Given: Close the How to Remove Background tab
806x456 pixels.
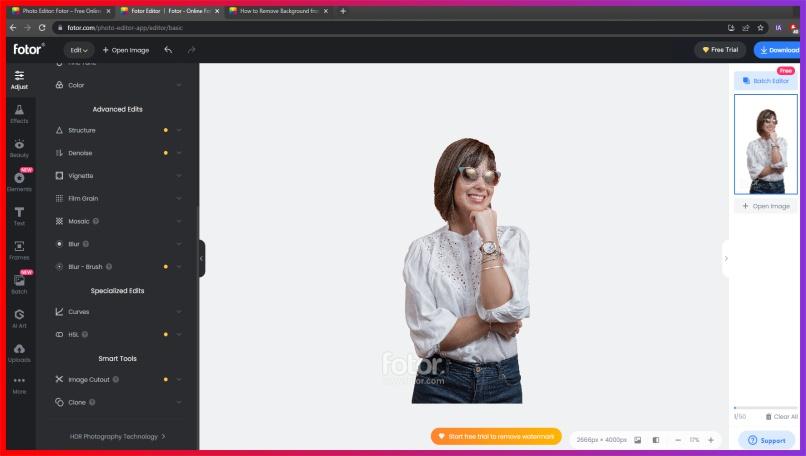Looking at the screenshot, I should tap(326, 11).
